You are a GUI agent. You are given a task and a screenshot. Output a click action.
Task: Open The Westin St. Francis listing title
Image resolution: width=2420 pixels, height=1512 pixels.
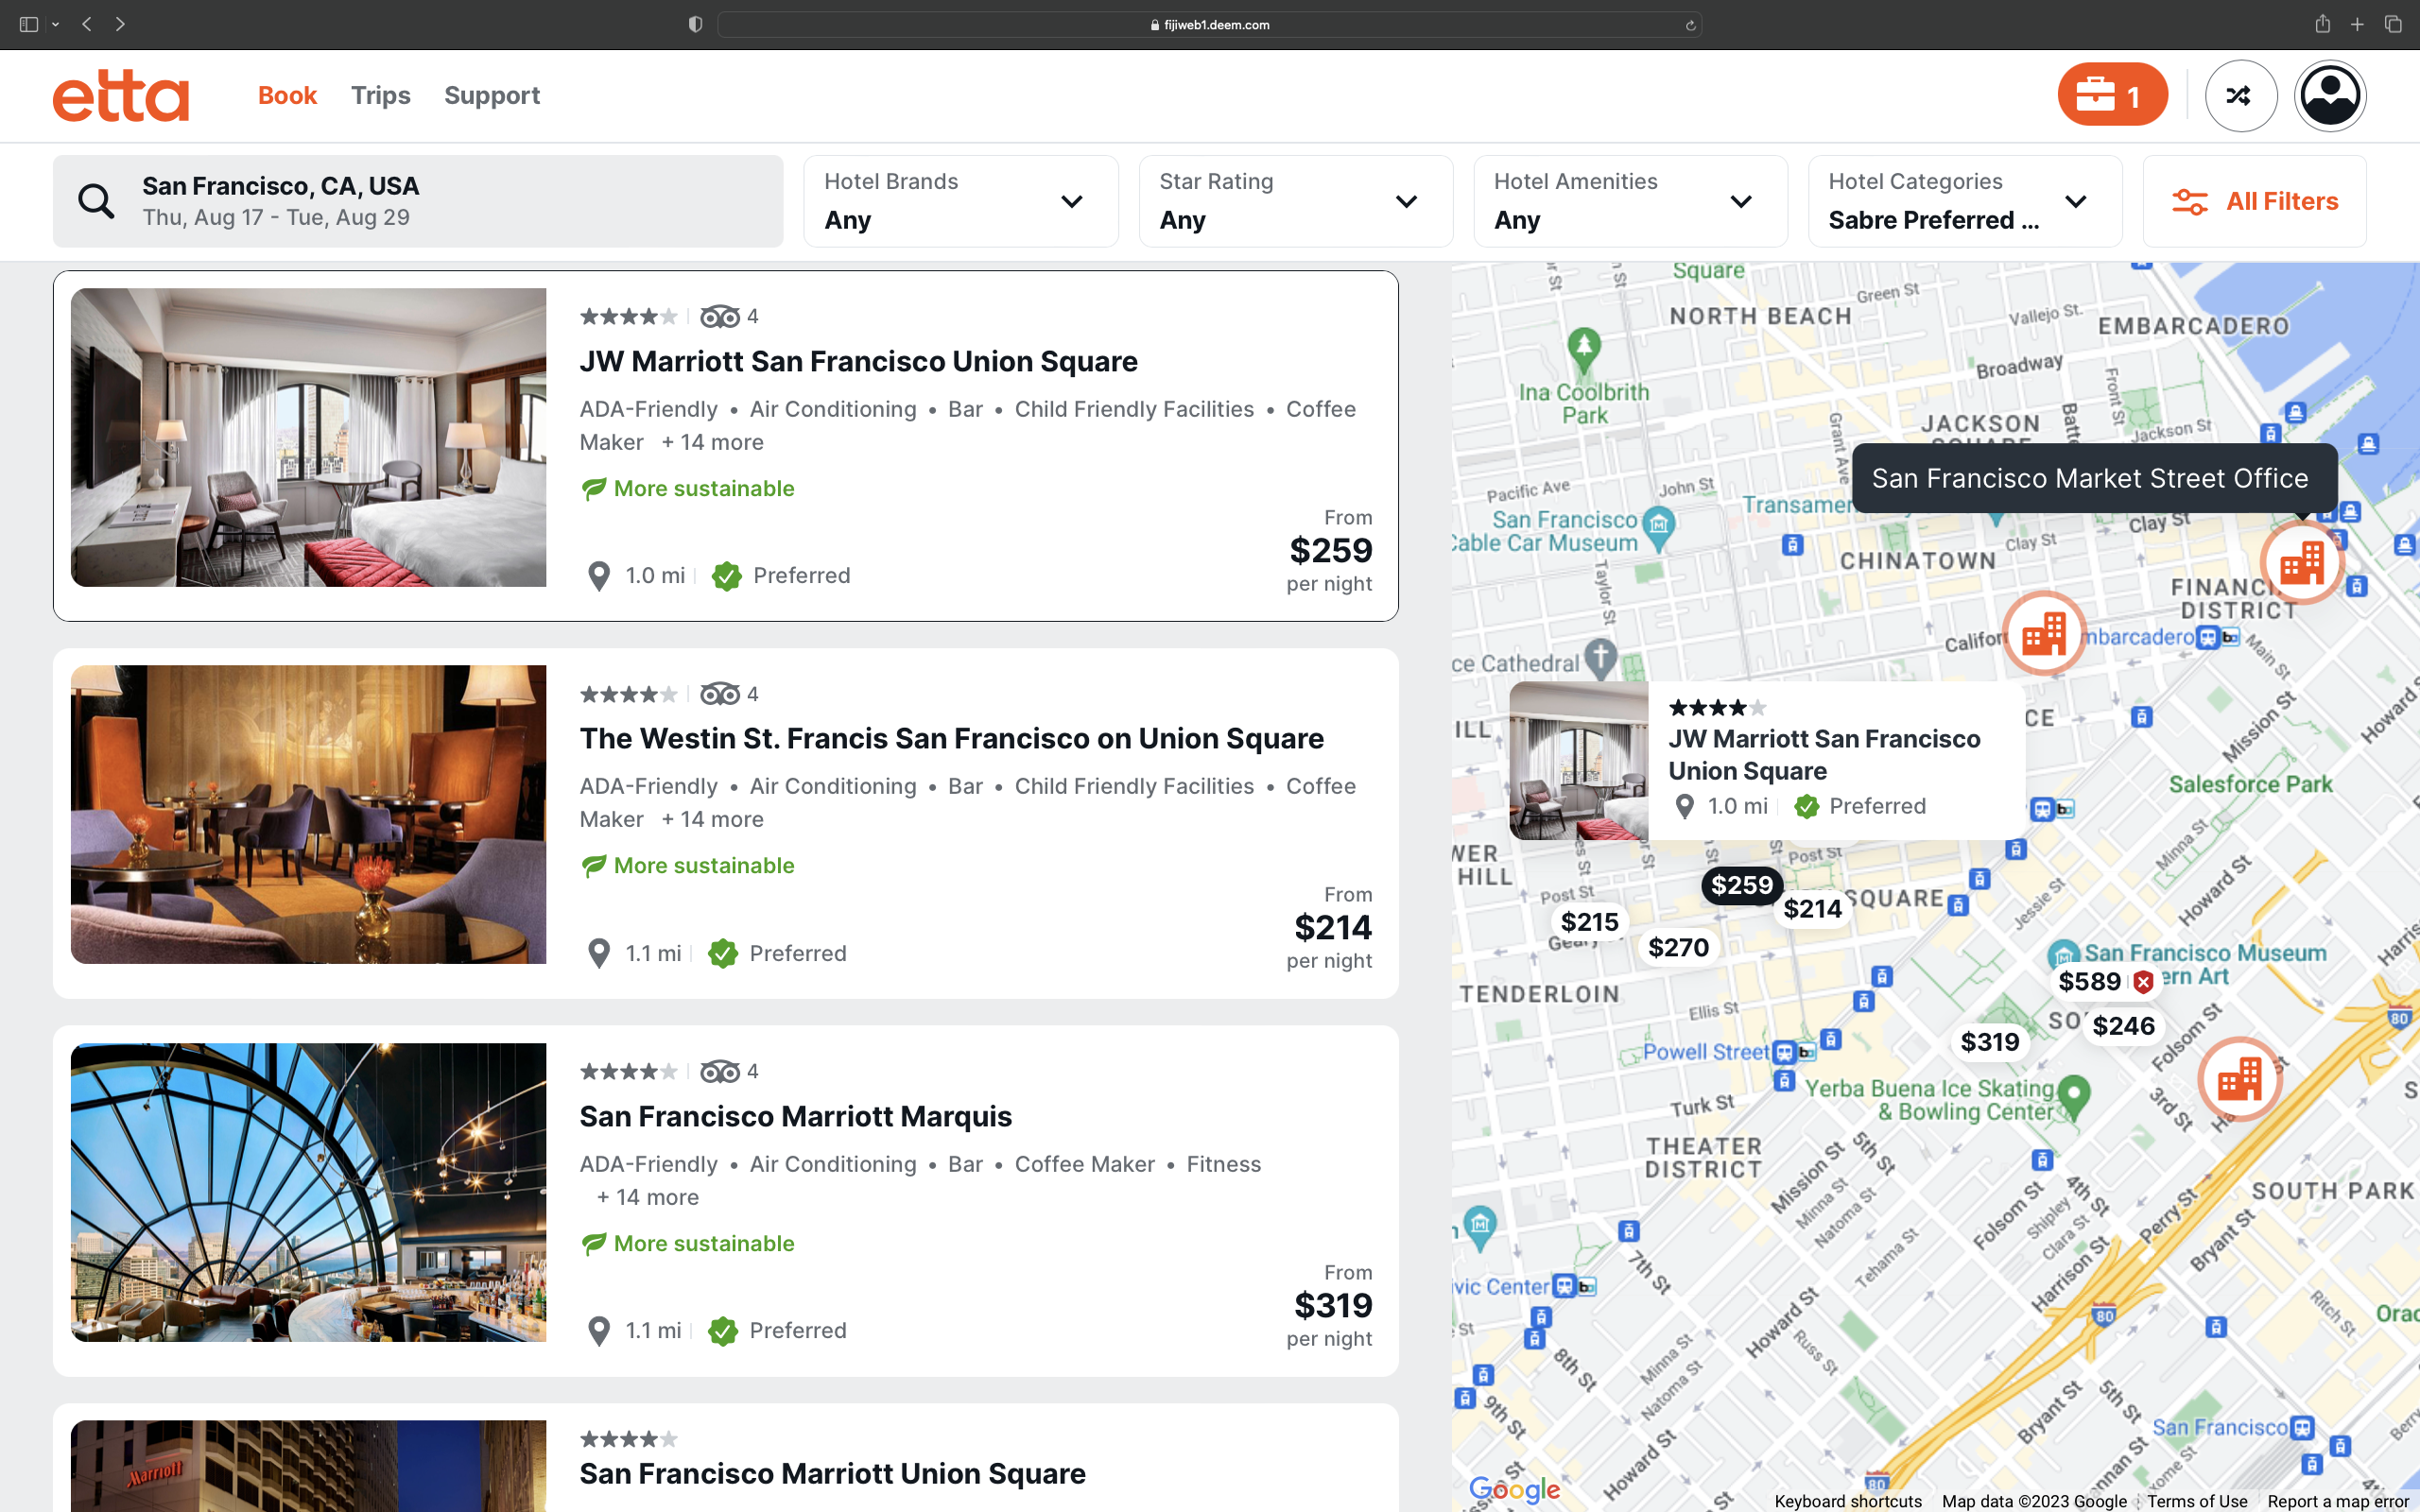tap(951, 738)
